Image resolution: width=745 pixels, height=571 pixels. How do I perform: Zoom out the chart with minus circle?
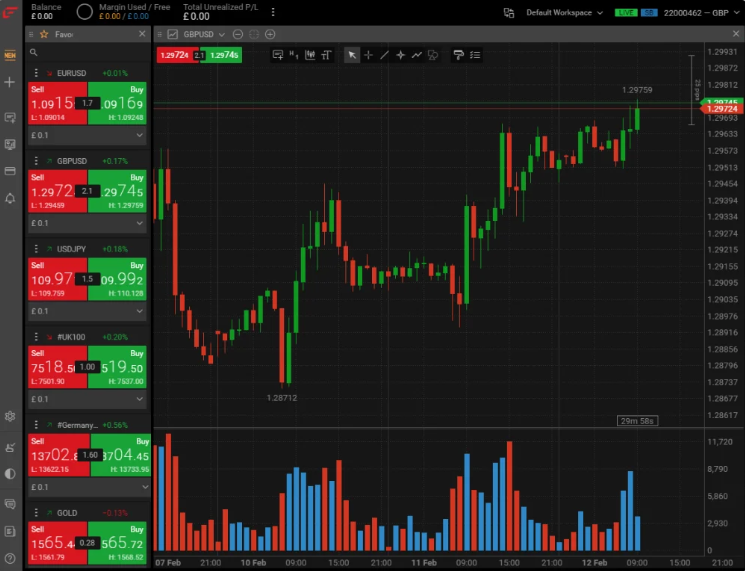[238, 34]
